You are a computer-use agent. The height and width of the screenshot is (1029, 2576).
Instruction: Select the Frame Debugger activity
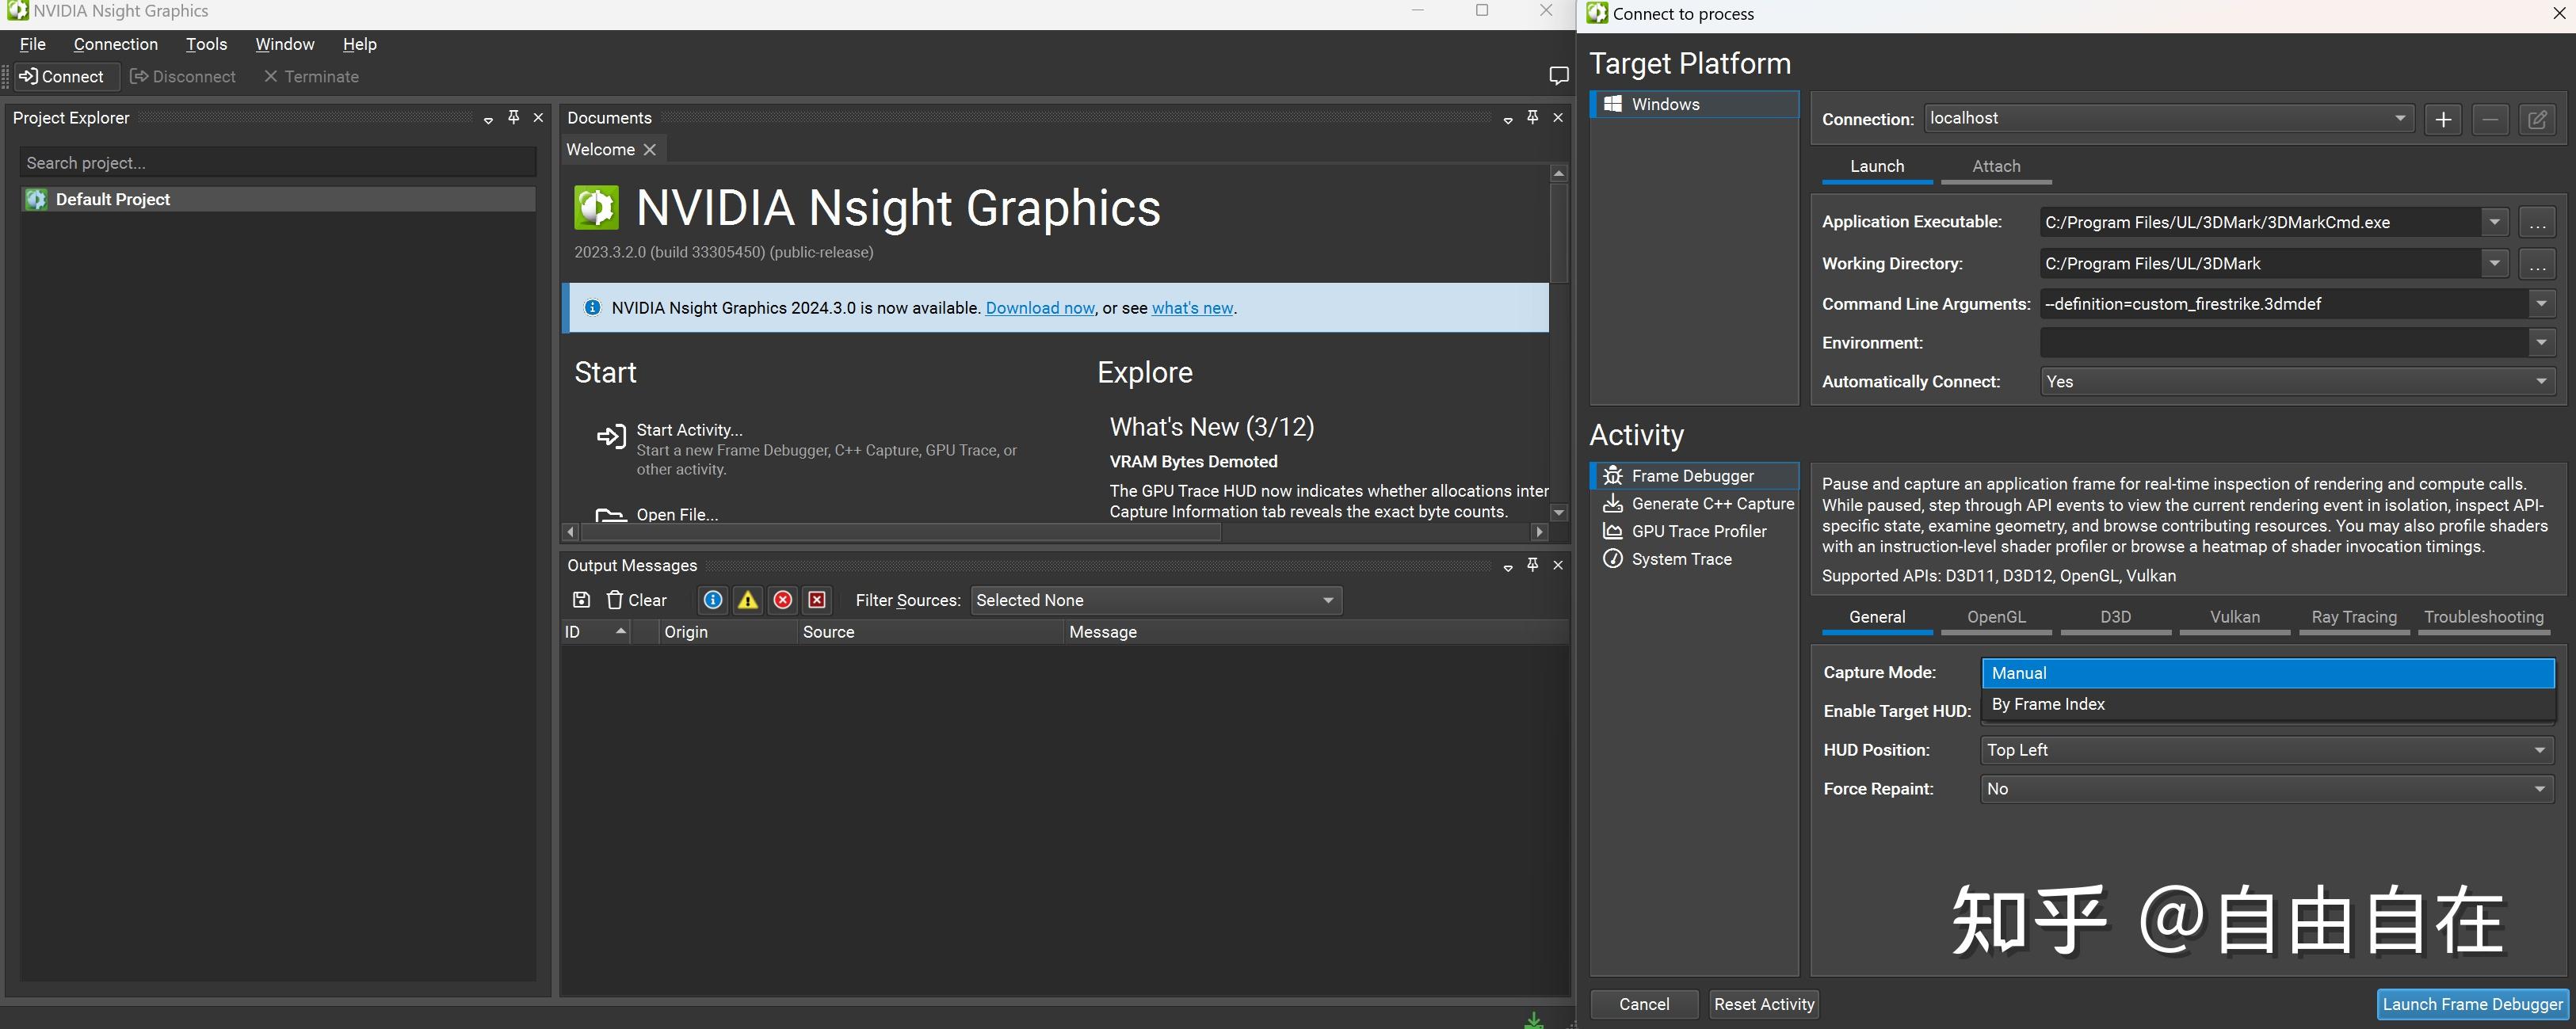[1694, 475]
